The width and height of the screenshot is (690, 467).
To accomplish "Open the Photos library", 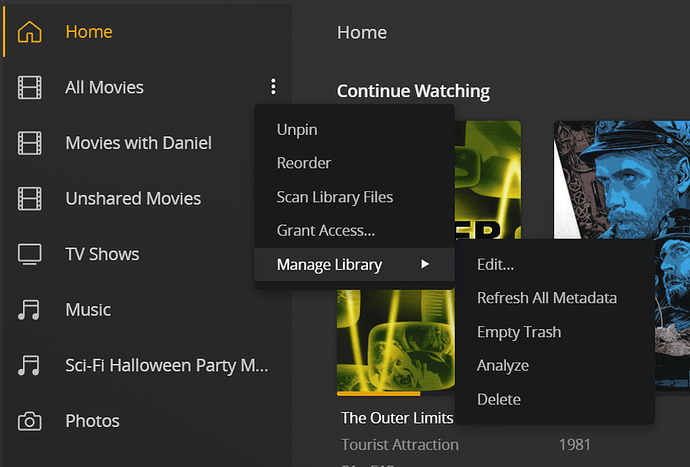I will point(92,421).
